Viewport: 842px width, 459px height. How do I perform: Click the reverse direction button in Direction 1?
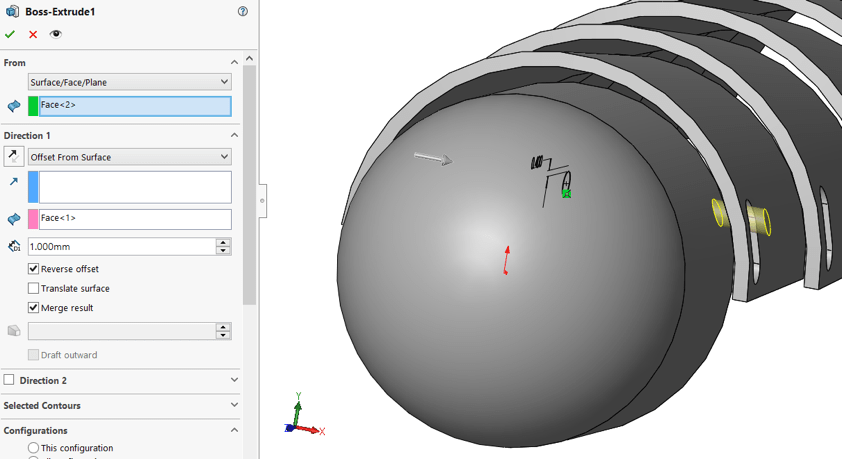point(14,157)
